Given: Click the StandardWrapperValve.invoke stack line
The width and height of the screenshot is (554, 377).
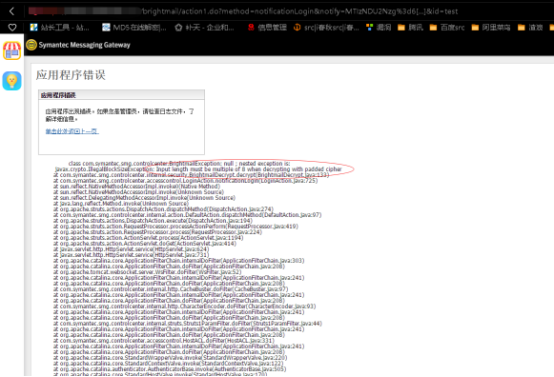Looking at the screenshot, I should click(x=170, y=358).
